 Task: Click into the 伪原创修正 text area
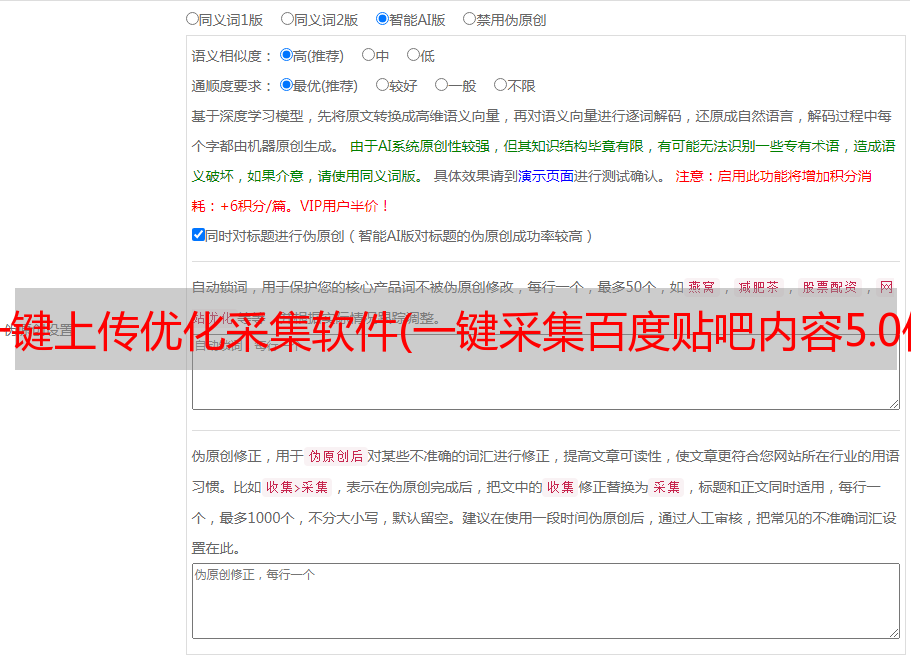546,601
